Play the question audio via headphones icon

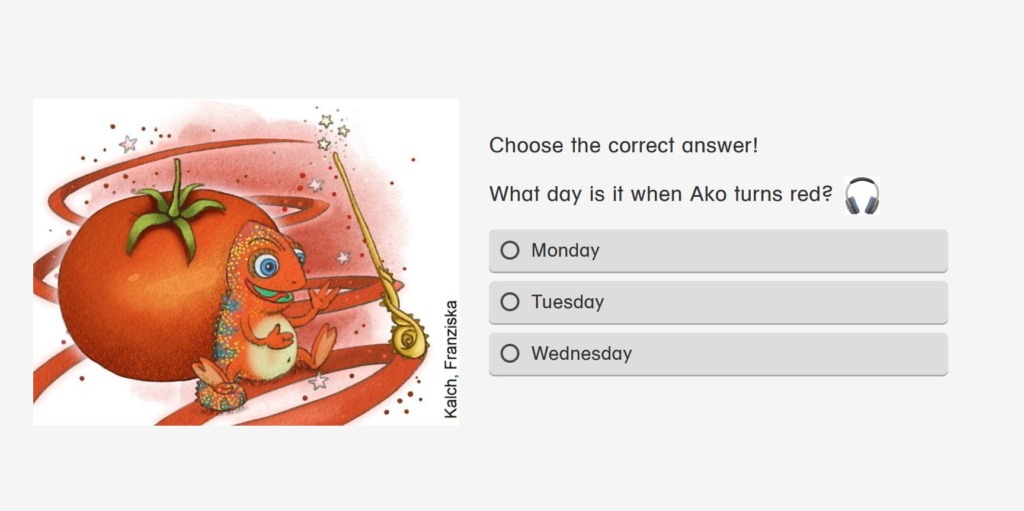[861, 195]
